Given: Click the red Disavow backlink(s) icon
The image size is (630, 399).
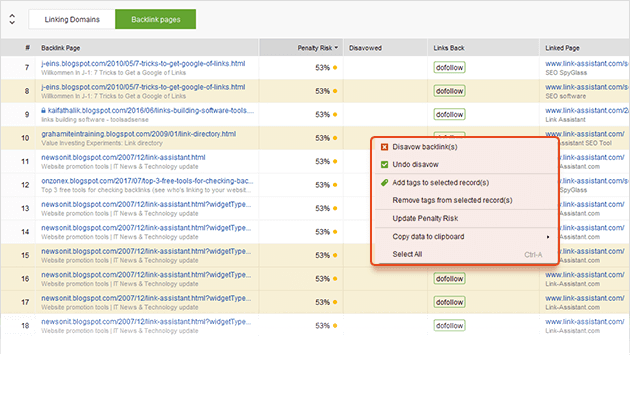Looking at the screenshot, I should [384, 147].
